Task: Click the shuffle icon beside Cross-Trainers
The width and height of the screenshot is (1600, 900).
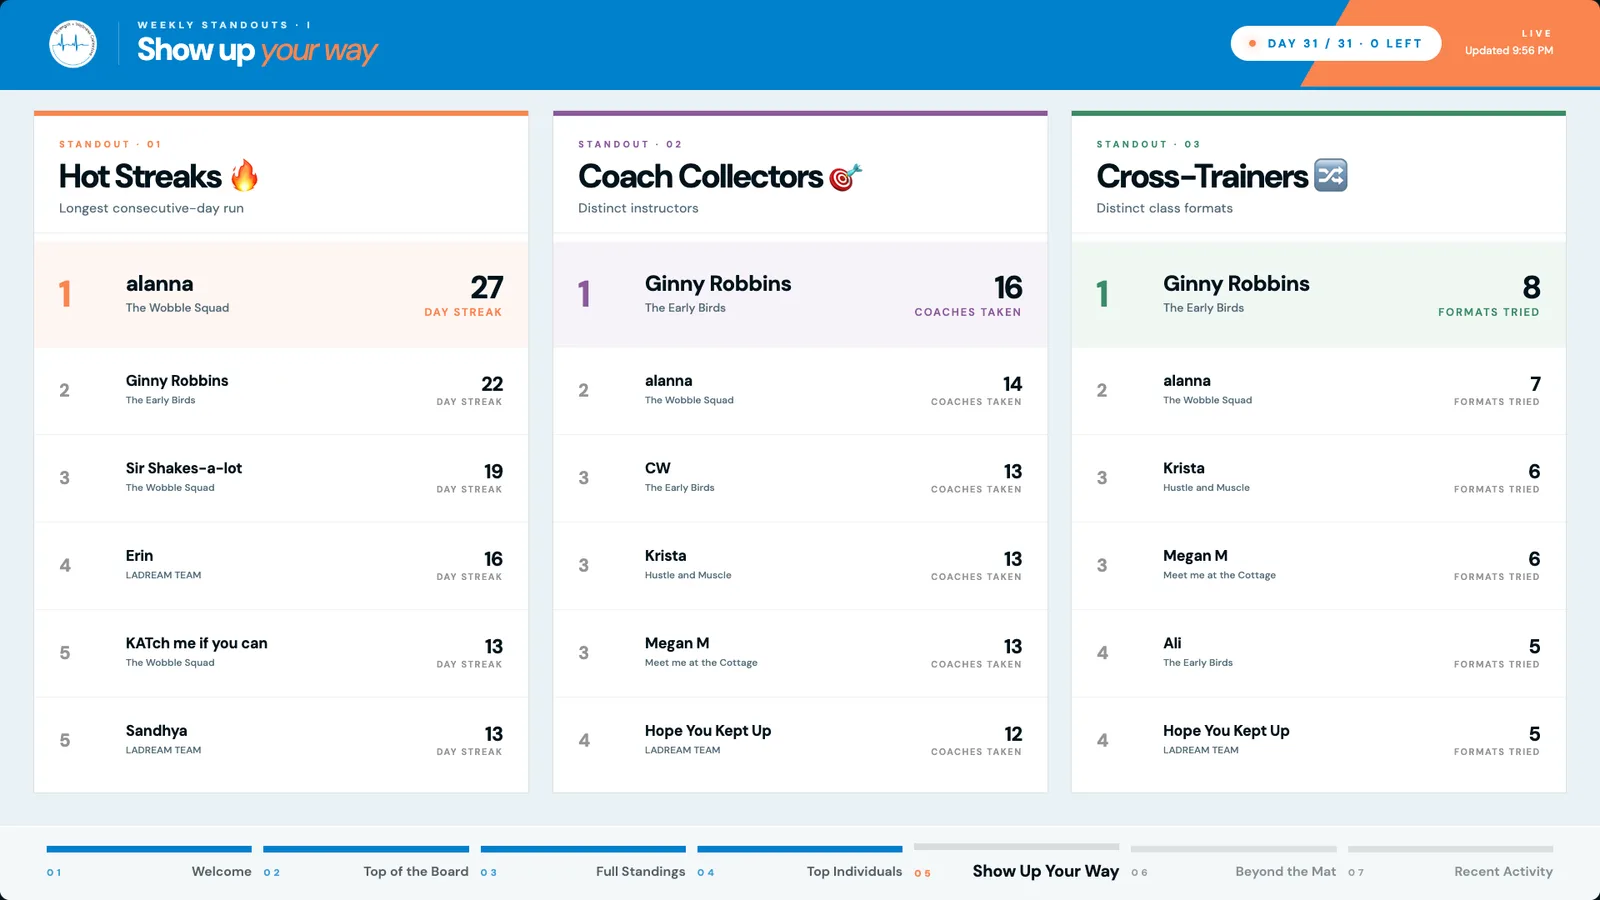Action: tap(1331, 175)
